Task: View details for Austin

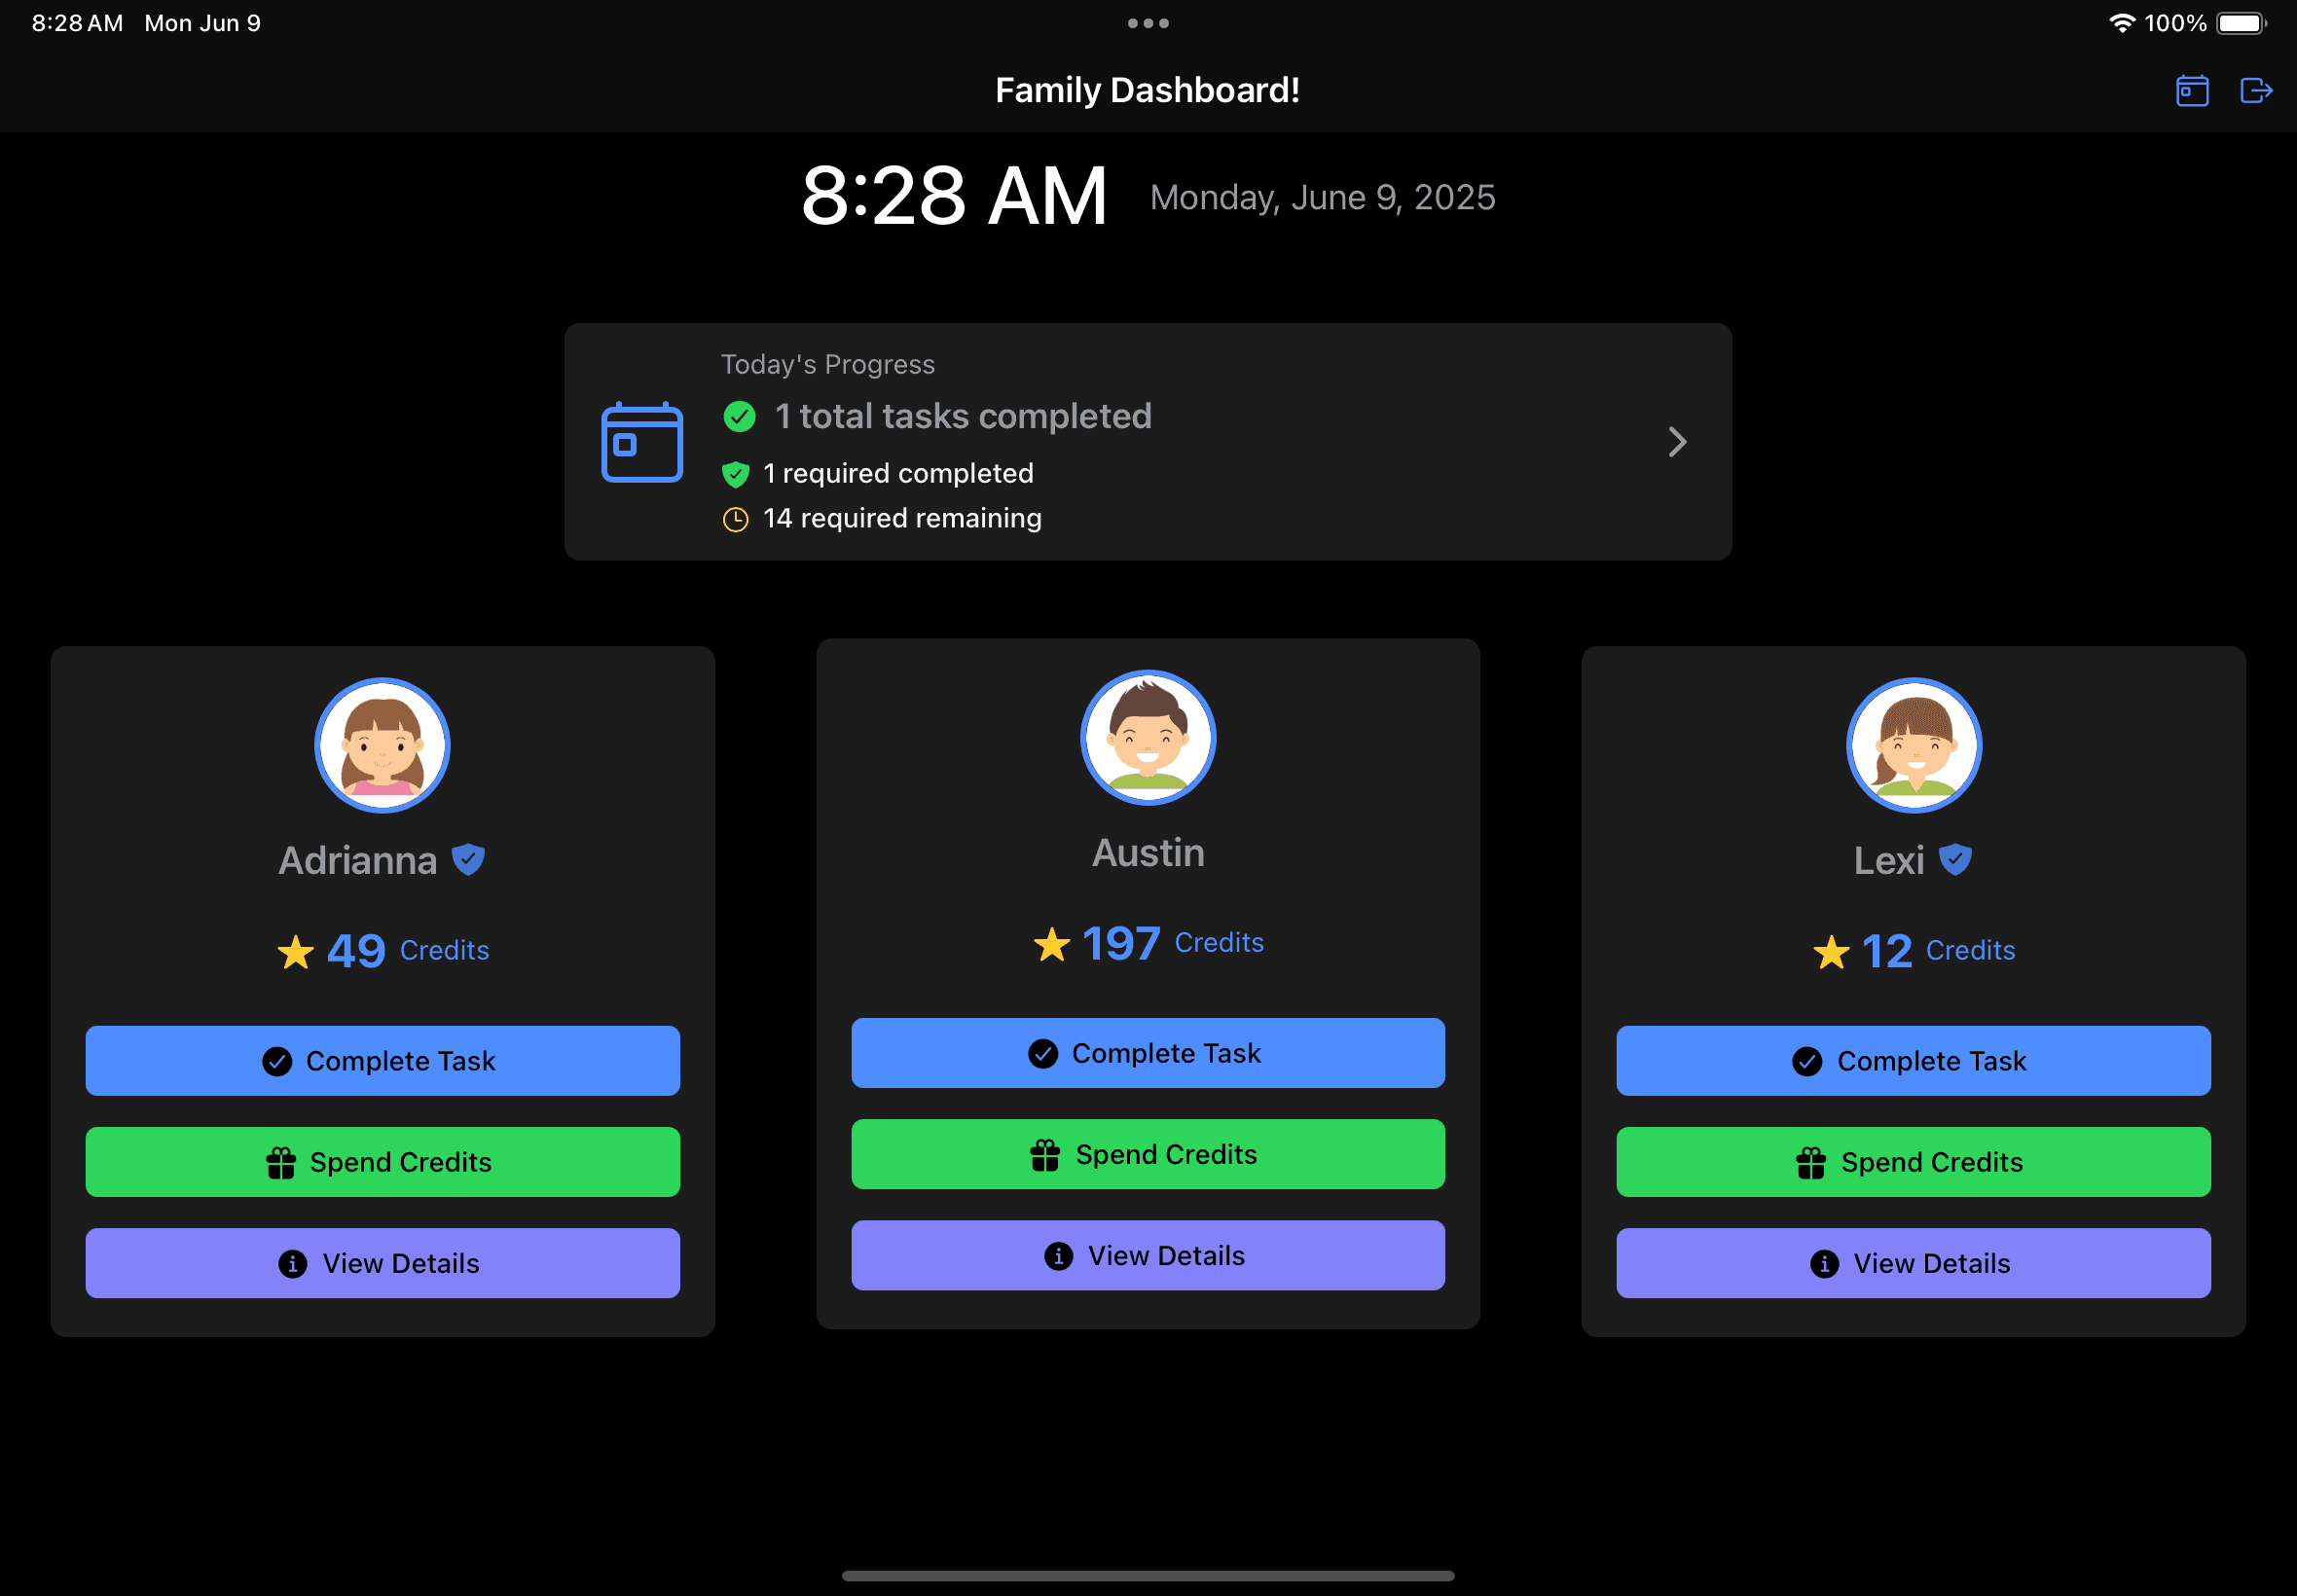Action: tap(1148, 1255)
